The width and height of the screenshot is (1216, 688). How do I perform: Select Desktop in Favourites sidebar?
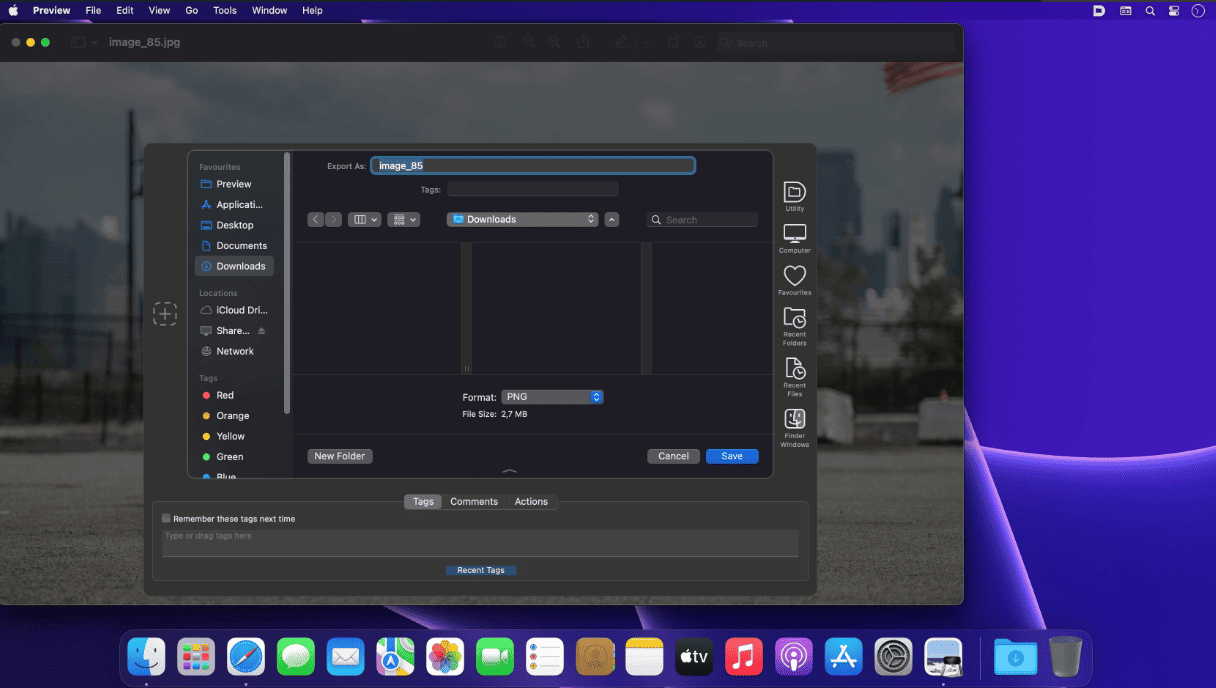[x=234, y=225]
